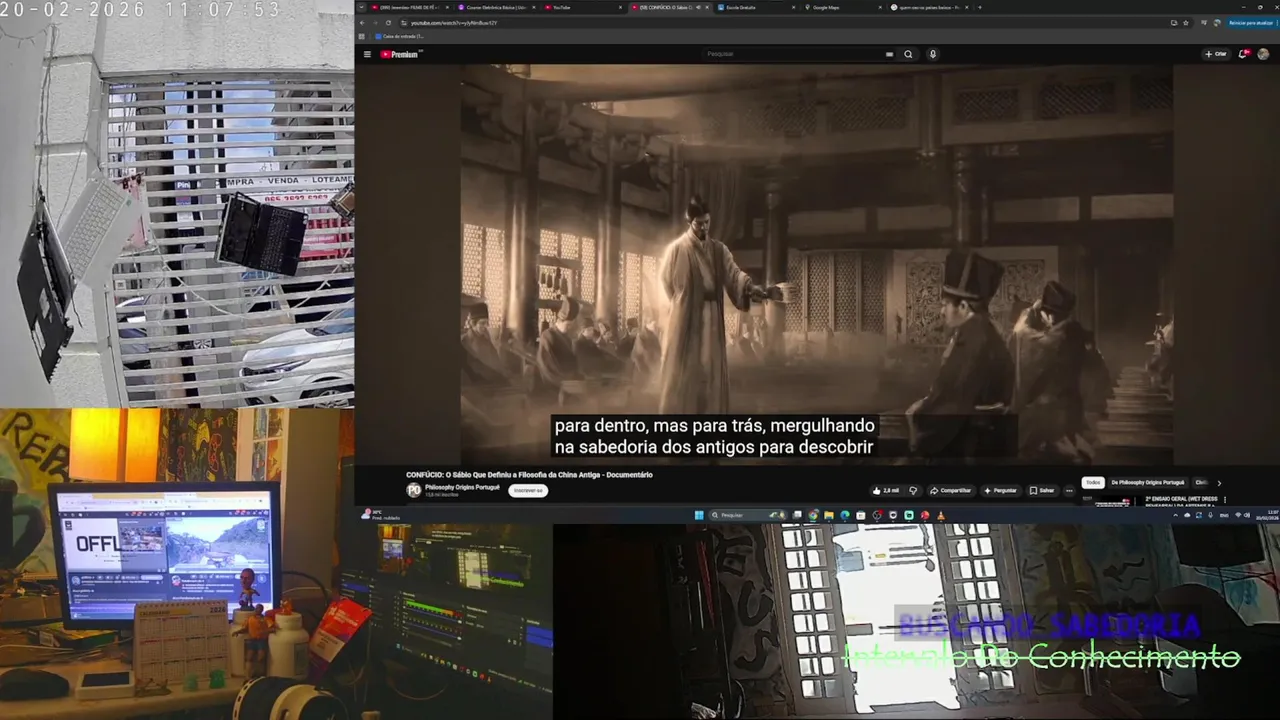Viewport: 1280px width, 720px height.
Task: Click the Compartilhar share button
Action: pyautogui.click(x=950, y=490)
